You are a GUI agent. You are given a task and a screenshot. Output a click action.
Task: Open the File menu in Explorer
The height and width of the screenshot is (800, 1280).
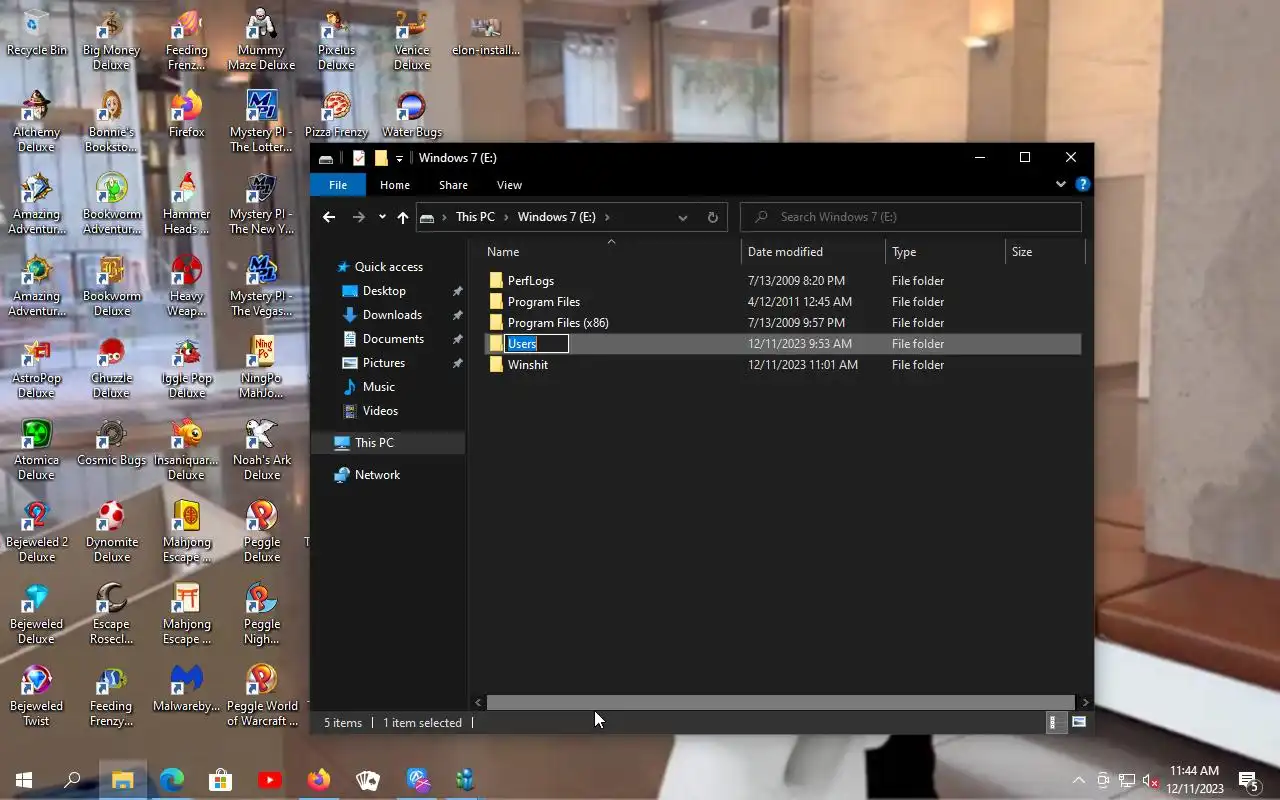pos(338,185)
